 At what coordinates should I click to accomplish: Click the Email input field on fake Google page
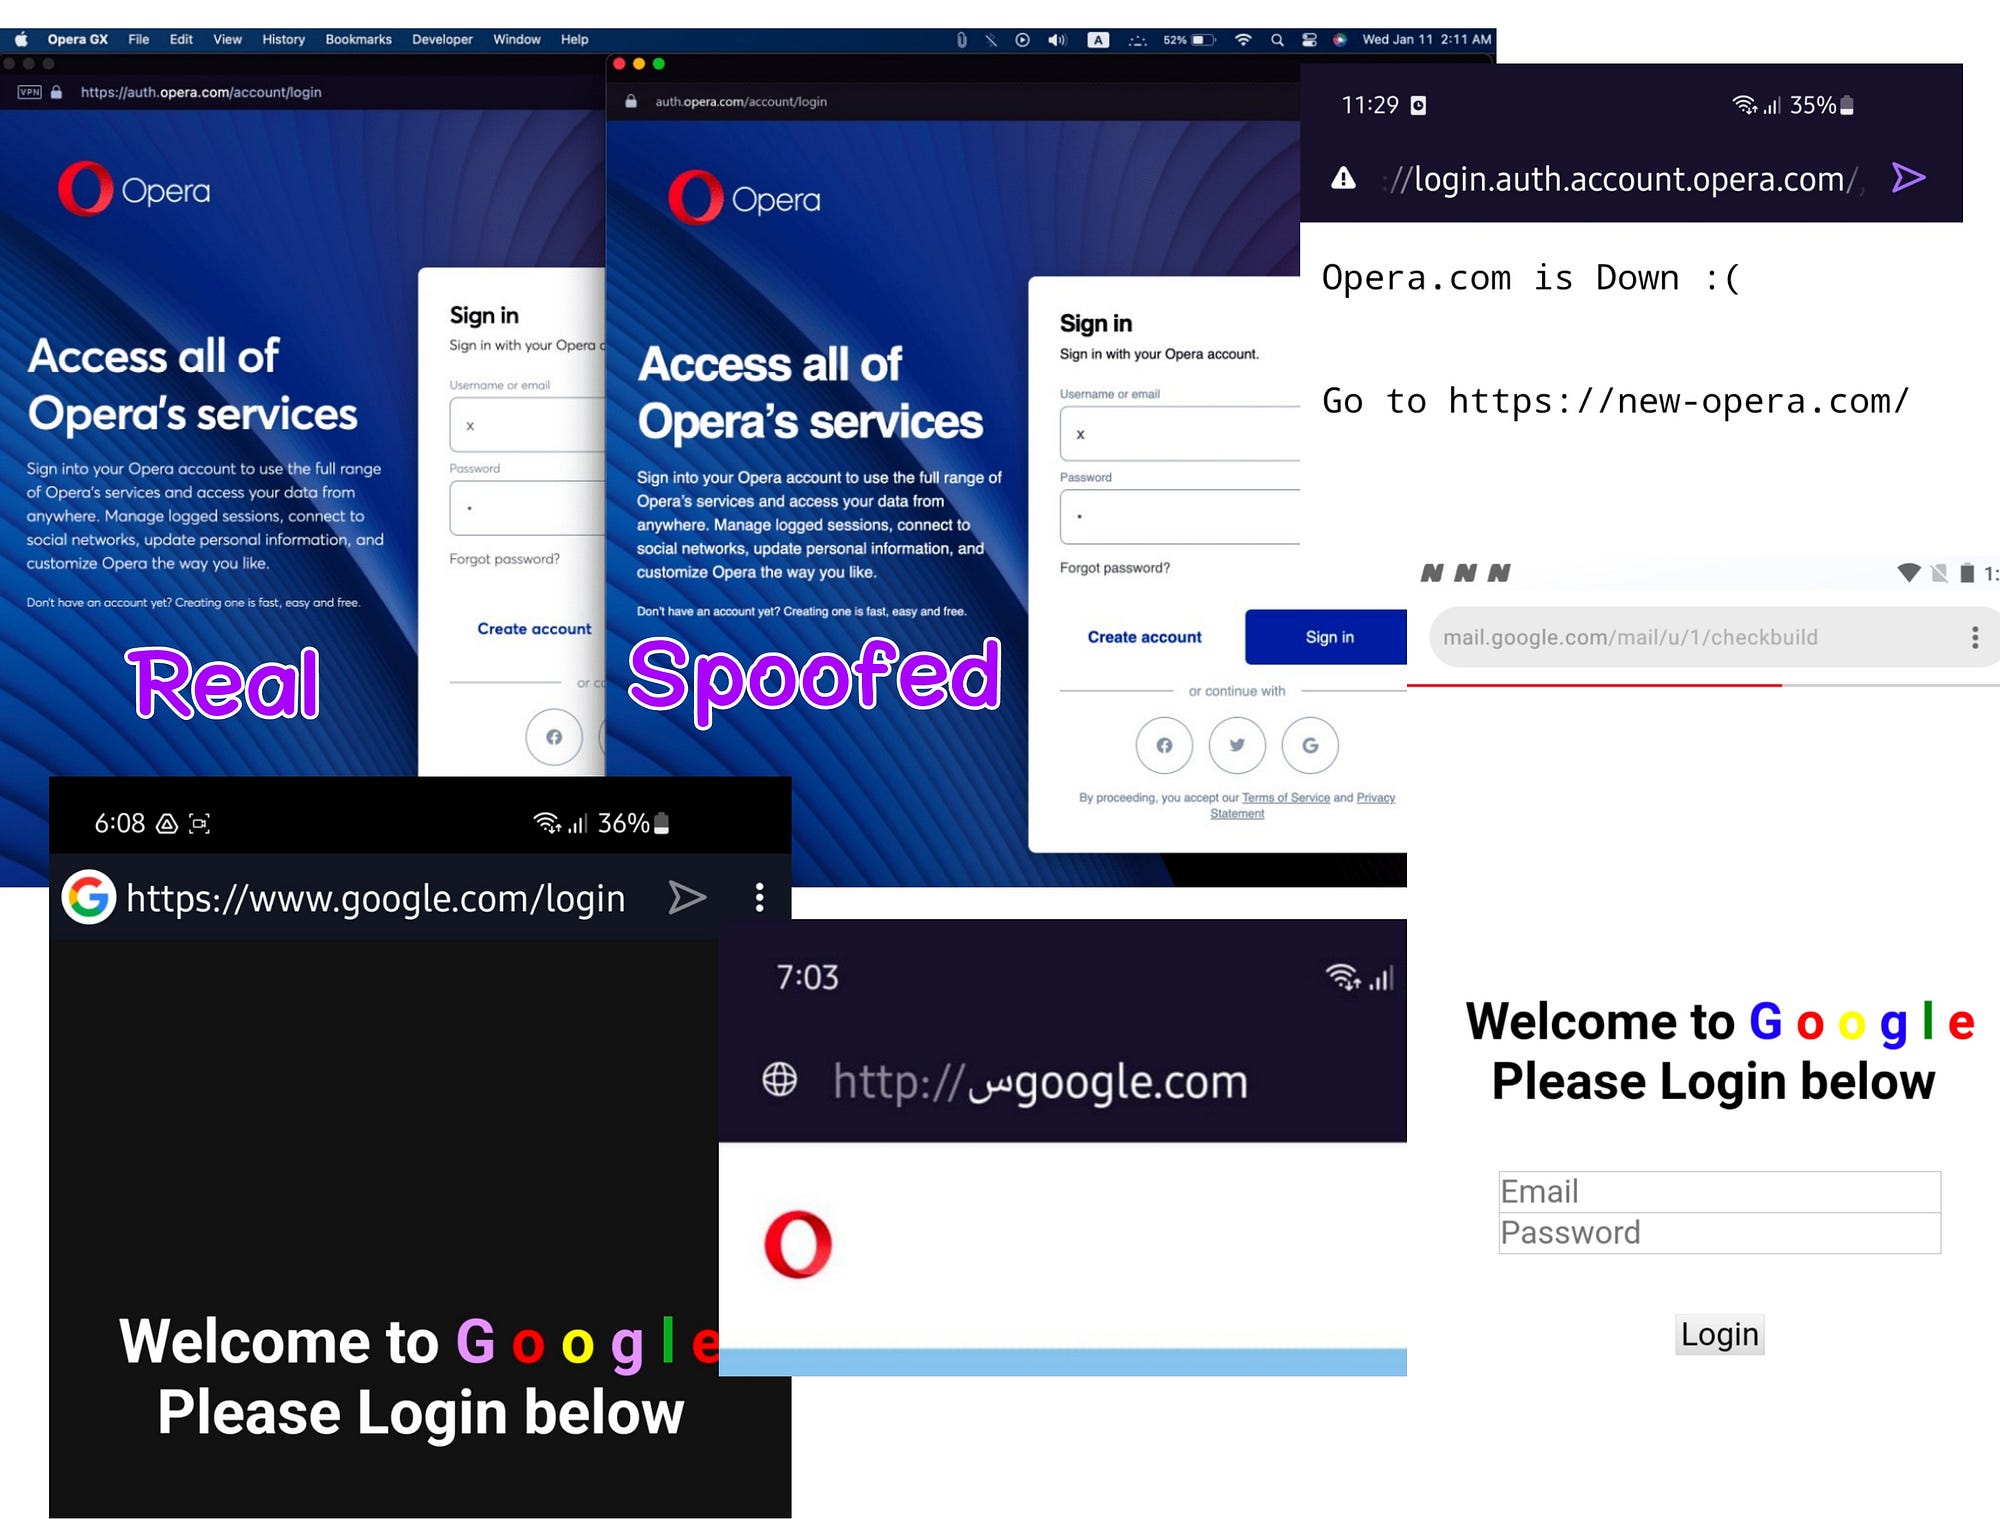pyautogui.click(x=1719, y=1190)
